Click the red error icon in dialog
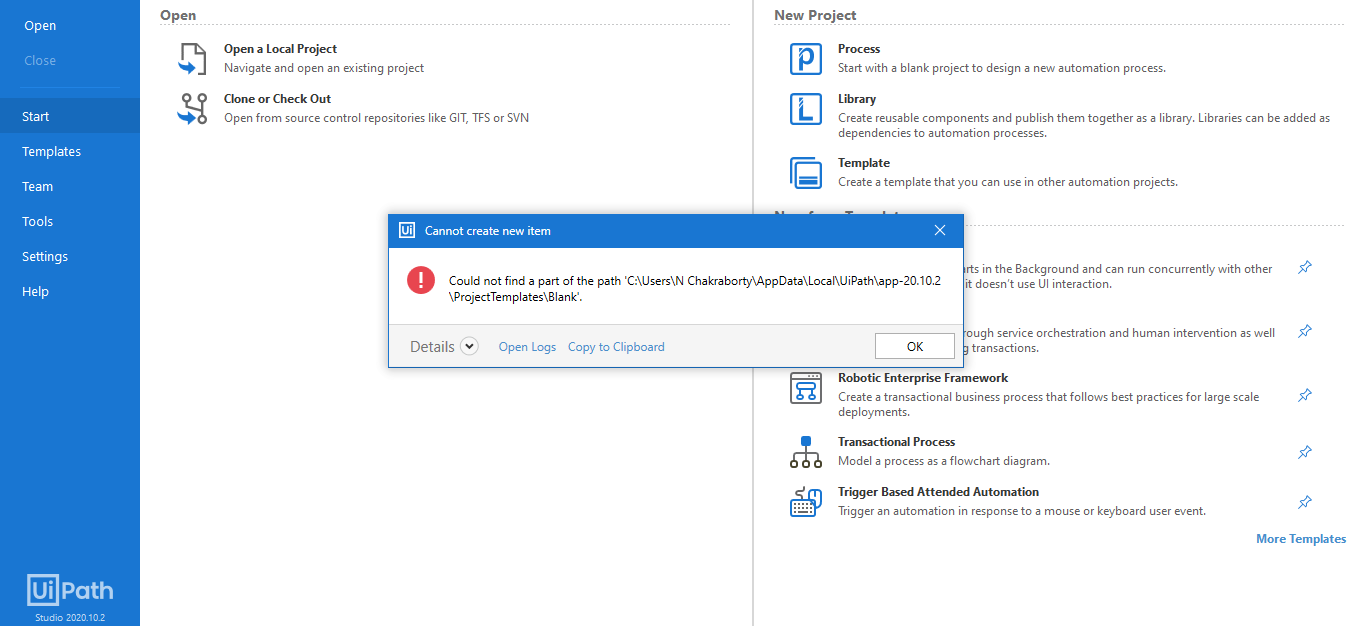The width and height of the screenshot is (1366, 626). tap(421, 280)
